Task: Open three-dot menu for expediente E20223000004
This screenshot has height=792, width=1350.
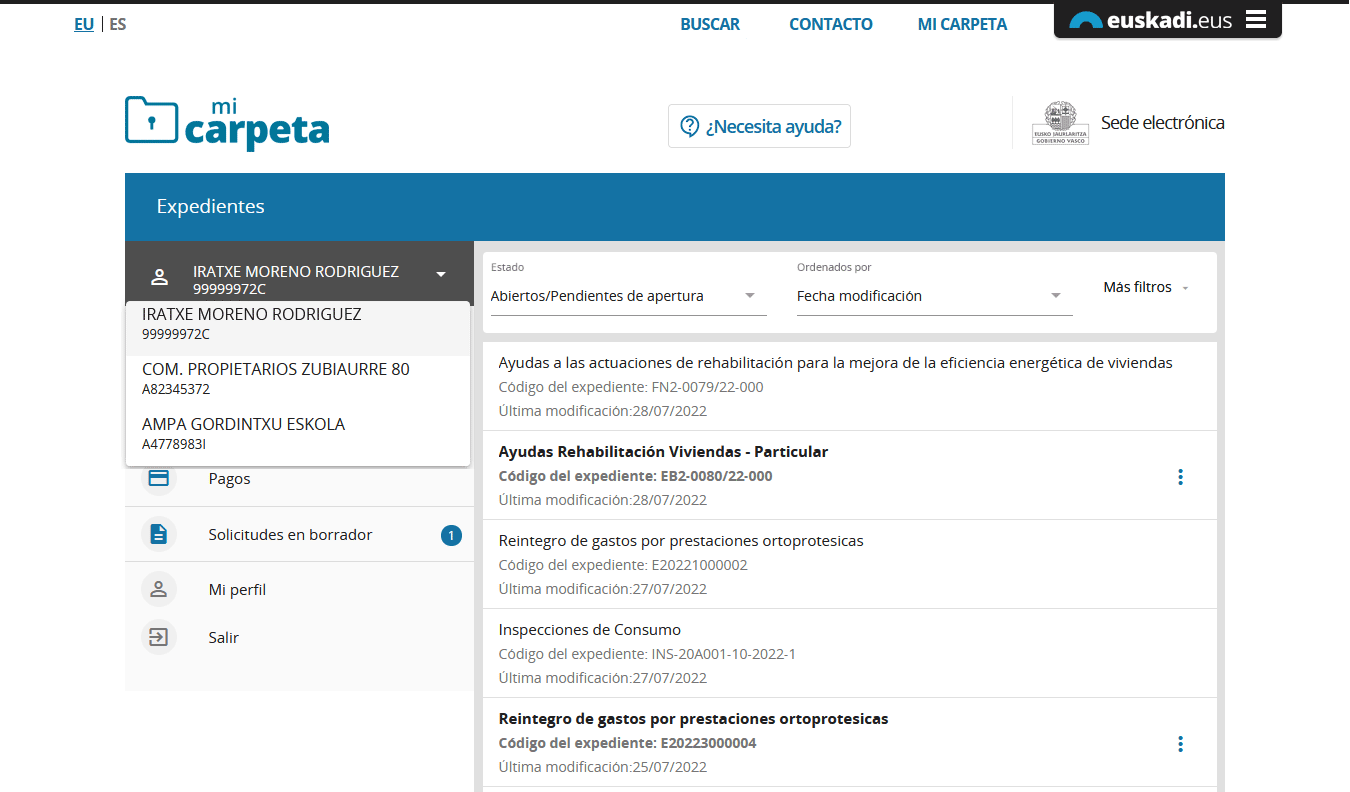Action: point(1180,744)
